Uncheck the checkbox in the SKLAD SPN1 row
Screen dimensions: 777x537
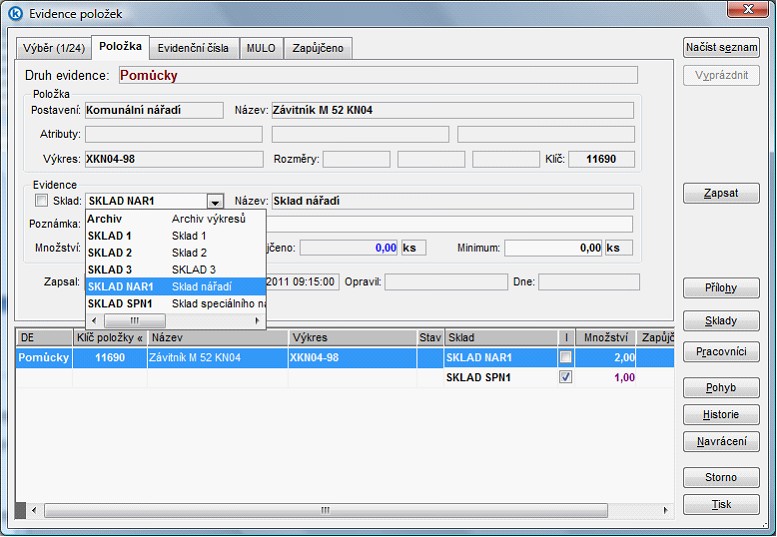coord(565,377)
